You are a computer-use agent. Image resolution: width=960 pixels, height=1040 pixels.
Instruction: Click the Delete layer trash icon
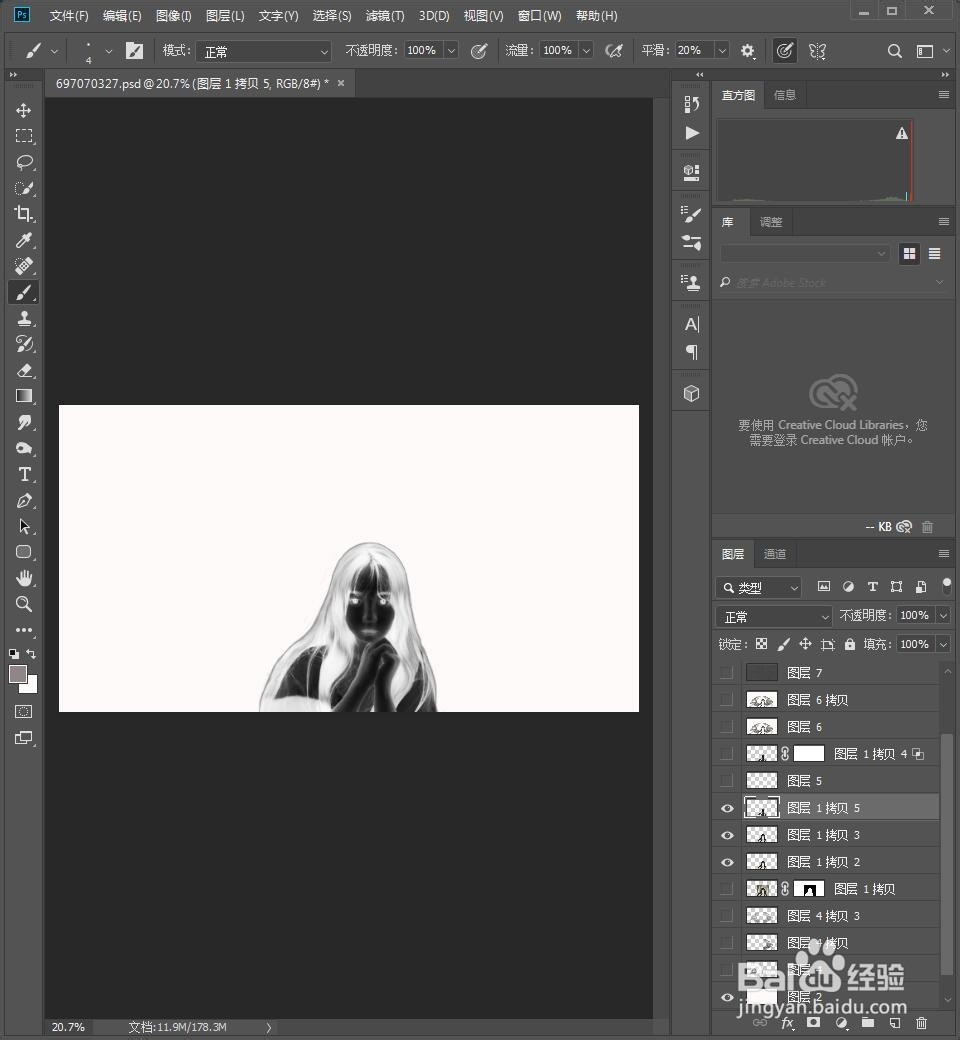click(x=921, y=1024)
